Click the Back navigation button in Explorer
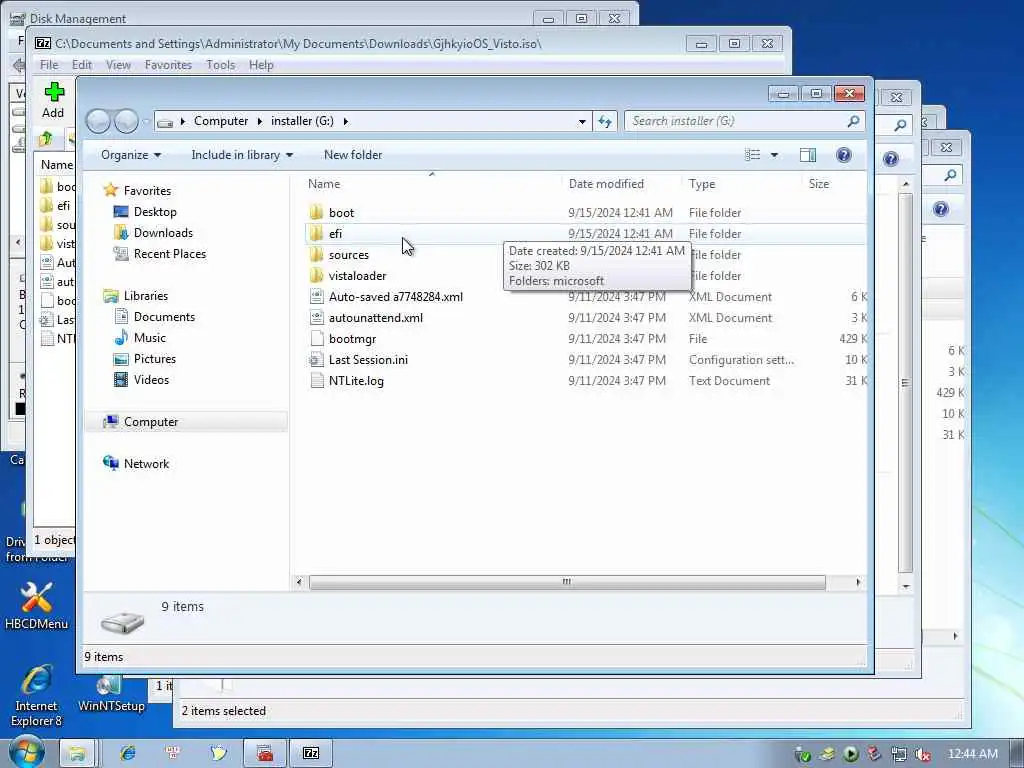The image size is (1024, 768). tap(98, 121)
